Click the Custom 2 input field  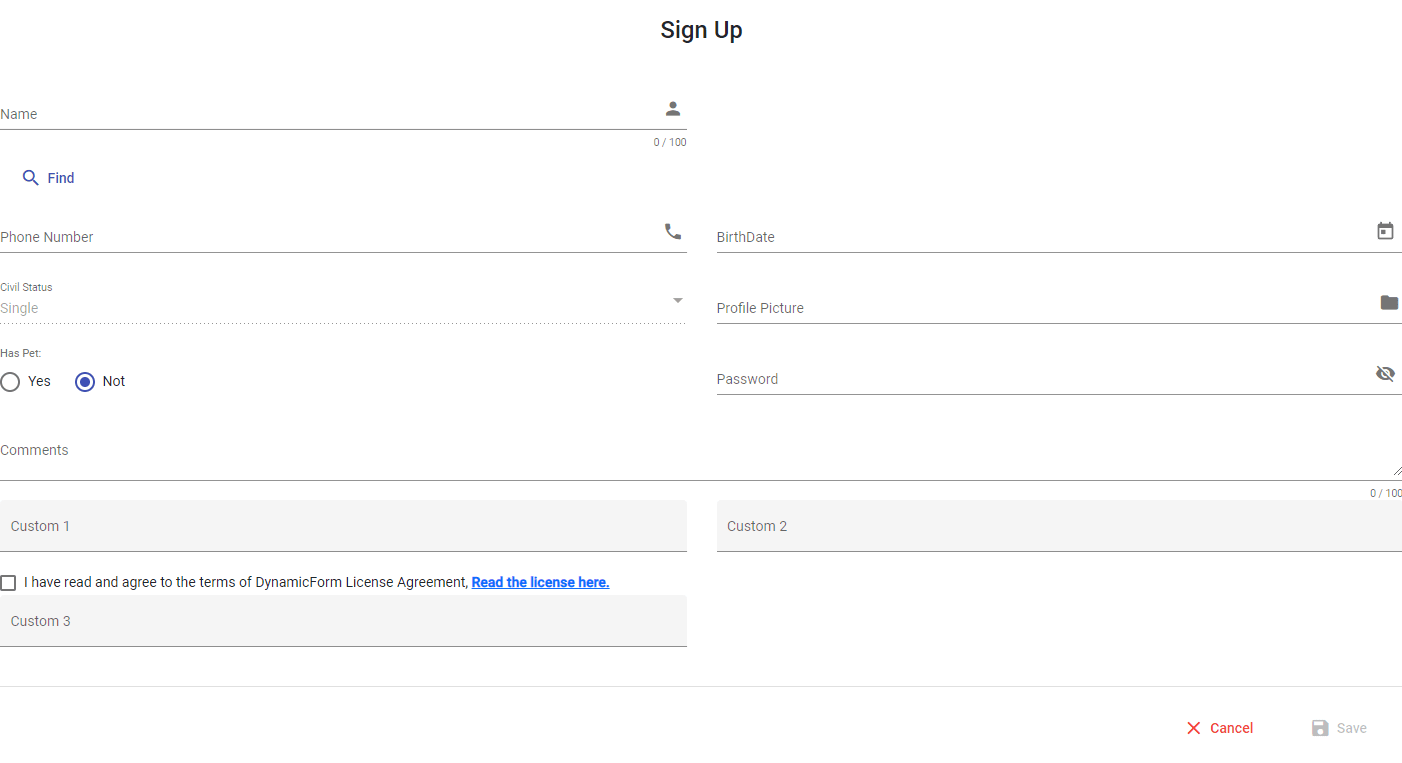pyautogui.click(x=1059, y=526)
